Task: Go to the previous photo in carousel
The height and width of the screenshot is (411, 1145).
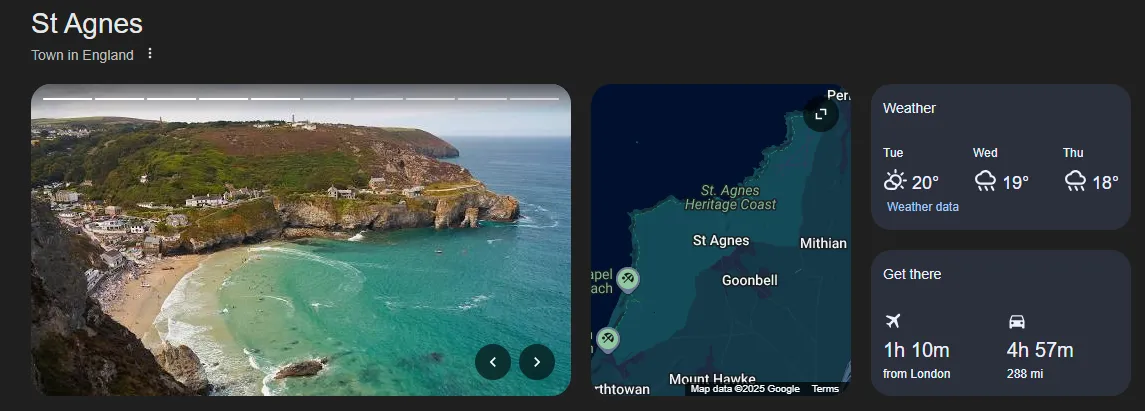Action: (493, 362)
